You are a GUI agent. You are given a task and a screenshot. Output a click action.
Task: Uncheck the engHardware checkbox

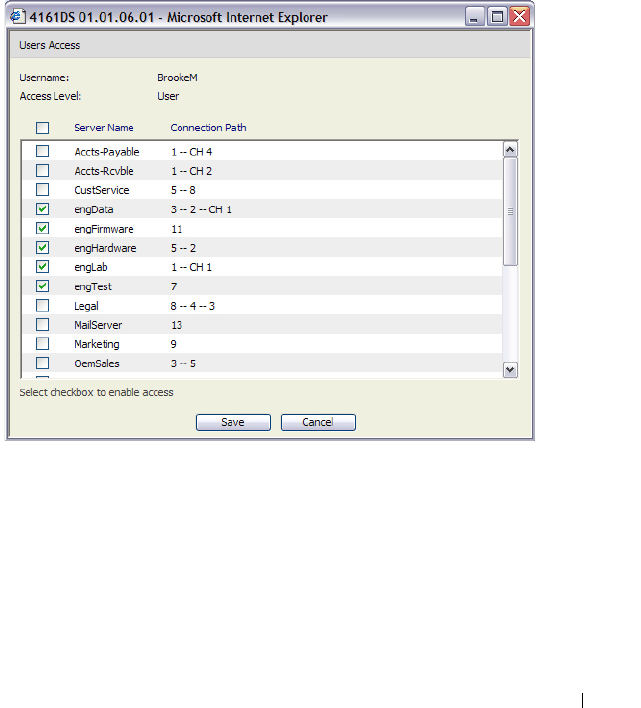tap(42, 247)
